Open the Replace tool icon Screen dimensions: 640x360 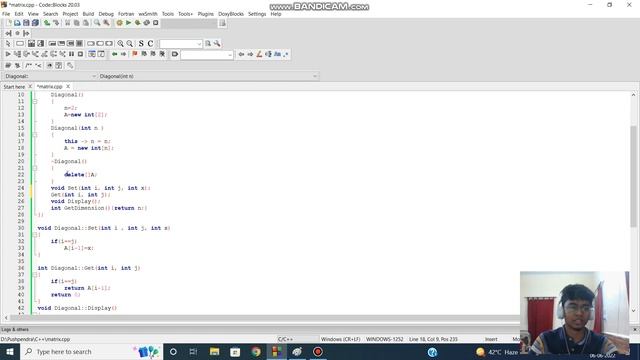[106, 23]
